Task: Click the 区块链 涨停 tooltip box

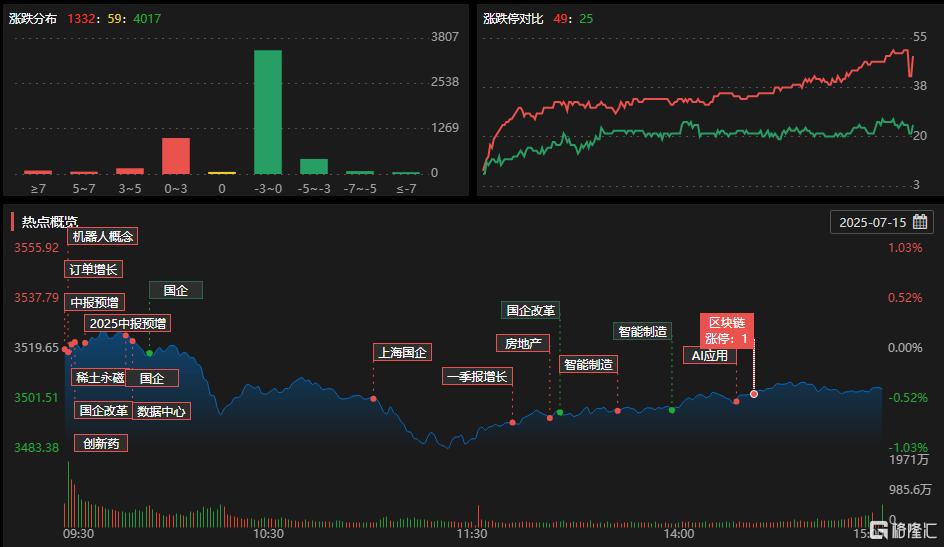Action: click(729, 330)
